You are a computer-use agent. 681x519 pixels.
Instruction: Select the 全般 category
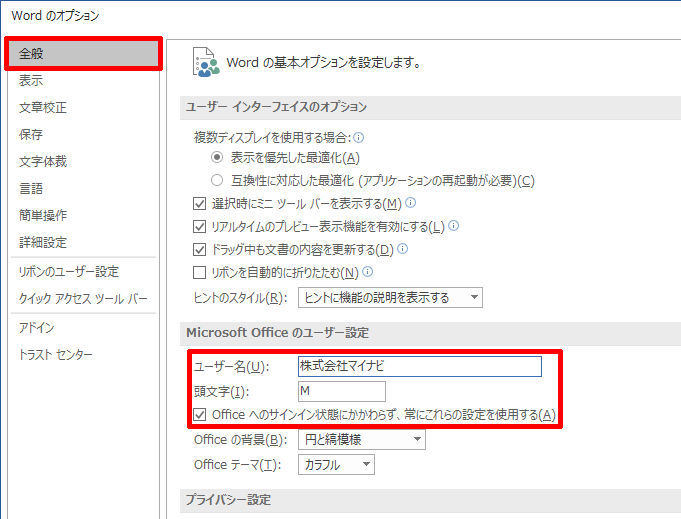(x=83, y=53)
